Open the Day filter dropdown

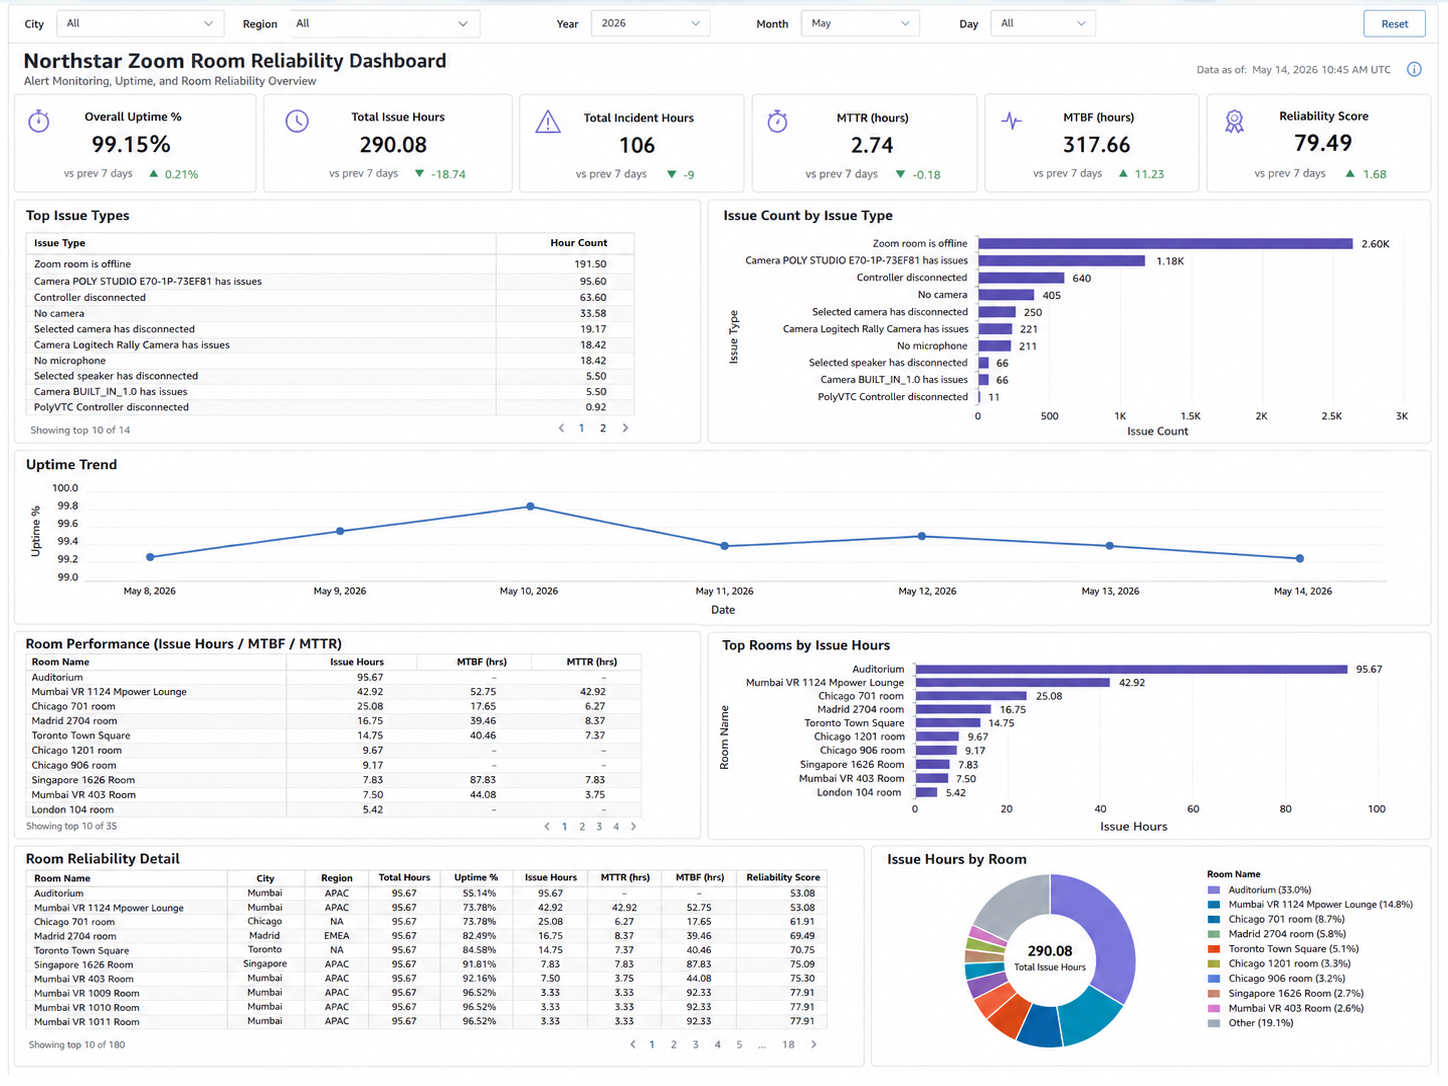click(1043, 23)
